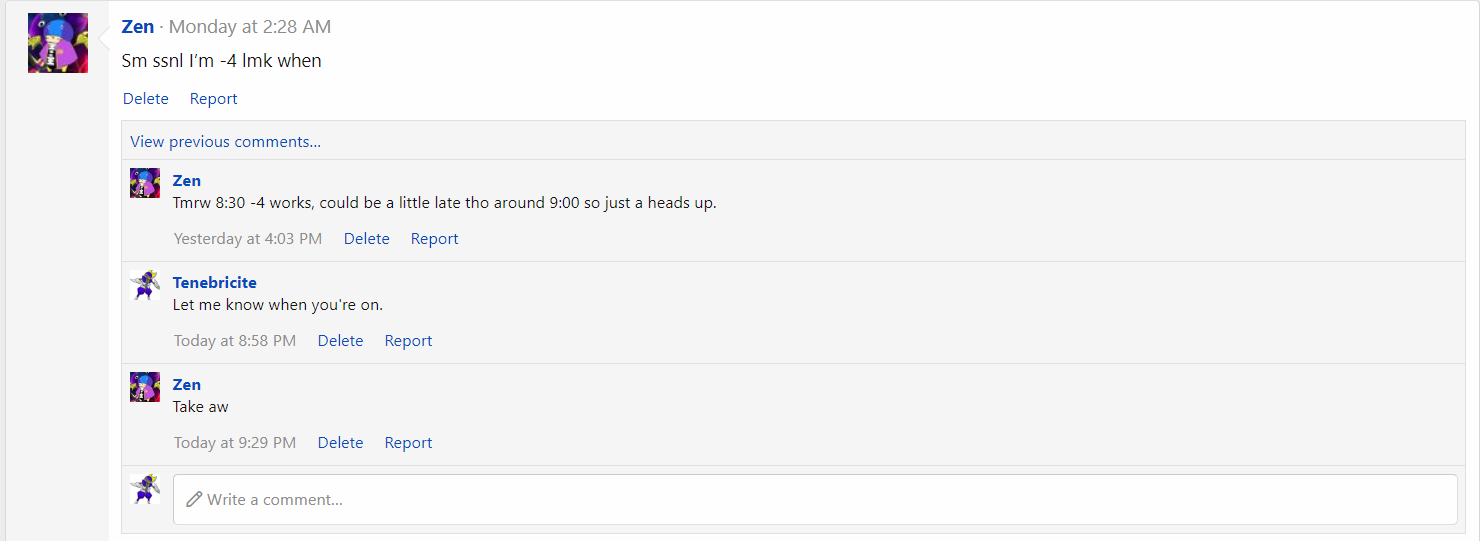Report the comment posted Today at 9:29 PM
1480x541 pixels.
click(x=409, y=442)
